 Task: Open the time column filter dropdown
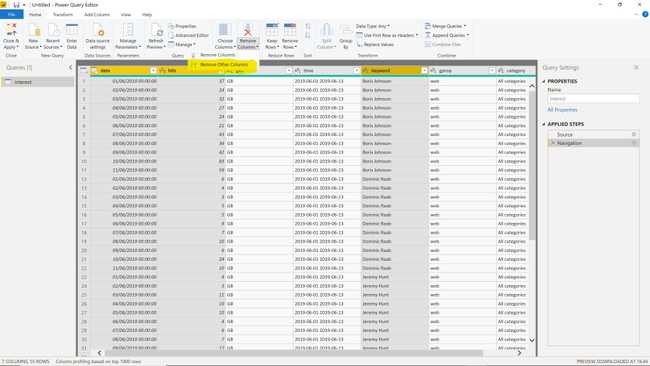pyautogui.click(x=357, y=71)
